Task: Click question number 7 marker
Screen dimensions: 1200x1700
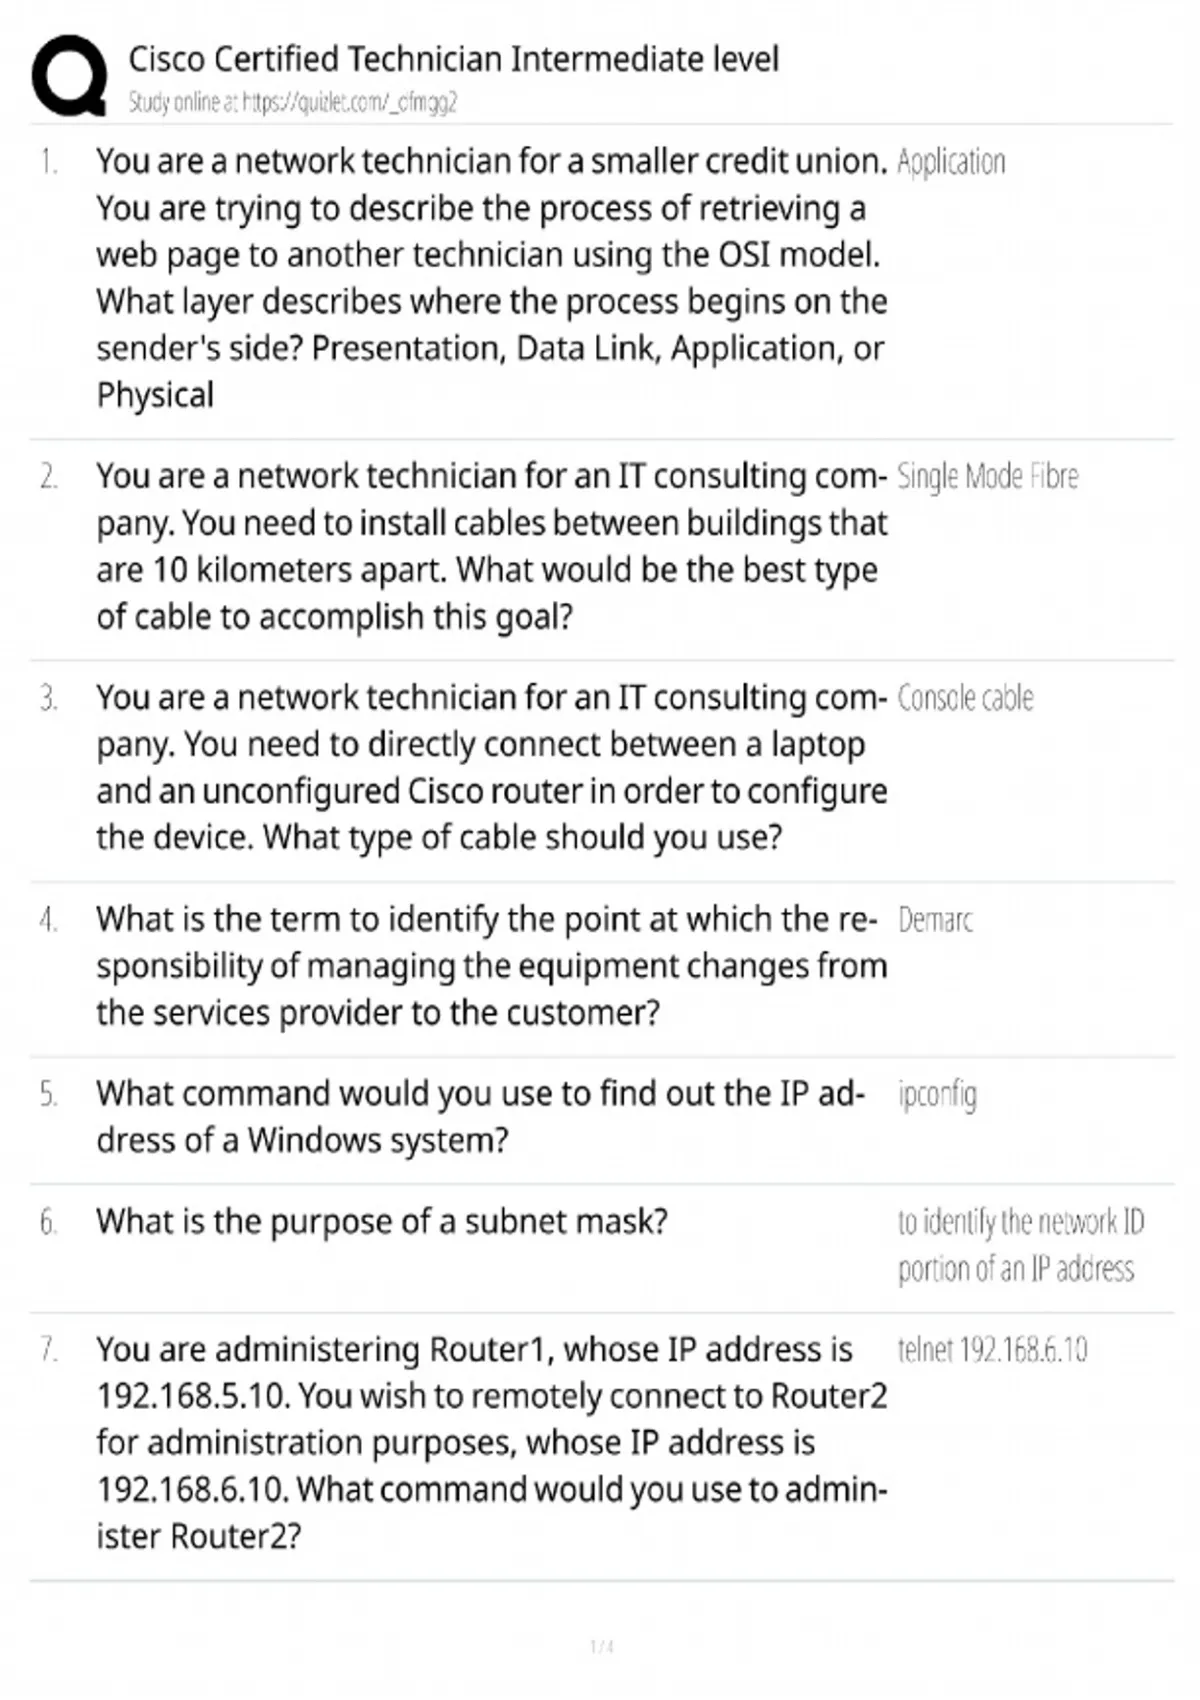Action: pyautogui.click(x=49, y=1351)
